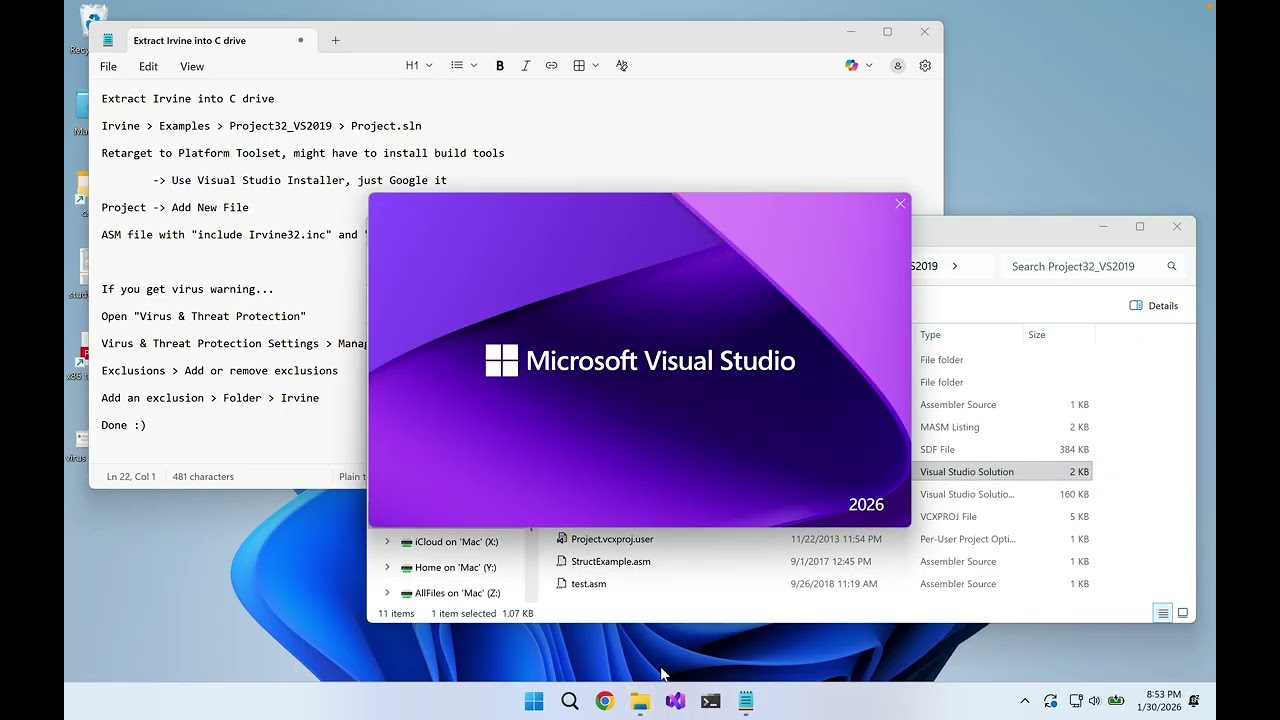This screenshot has width=1280, height=720.
Task: Click the Explorer search magnifier icon
Action: pyautogui.click(x=1172, y=267)
